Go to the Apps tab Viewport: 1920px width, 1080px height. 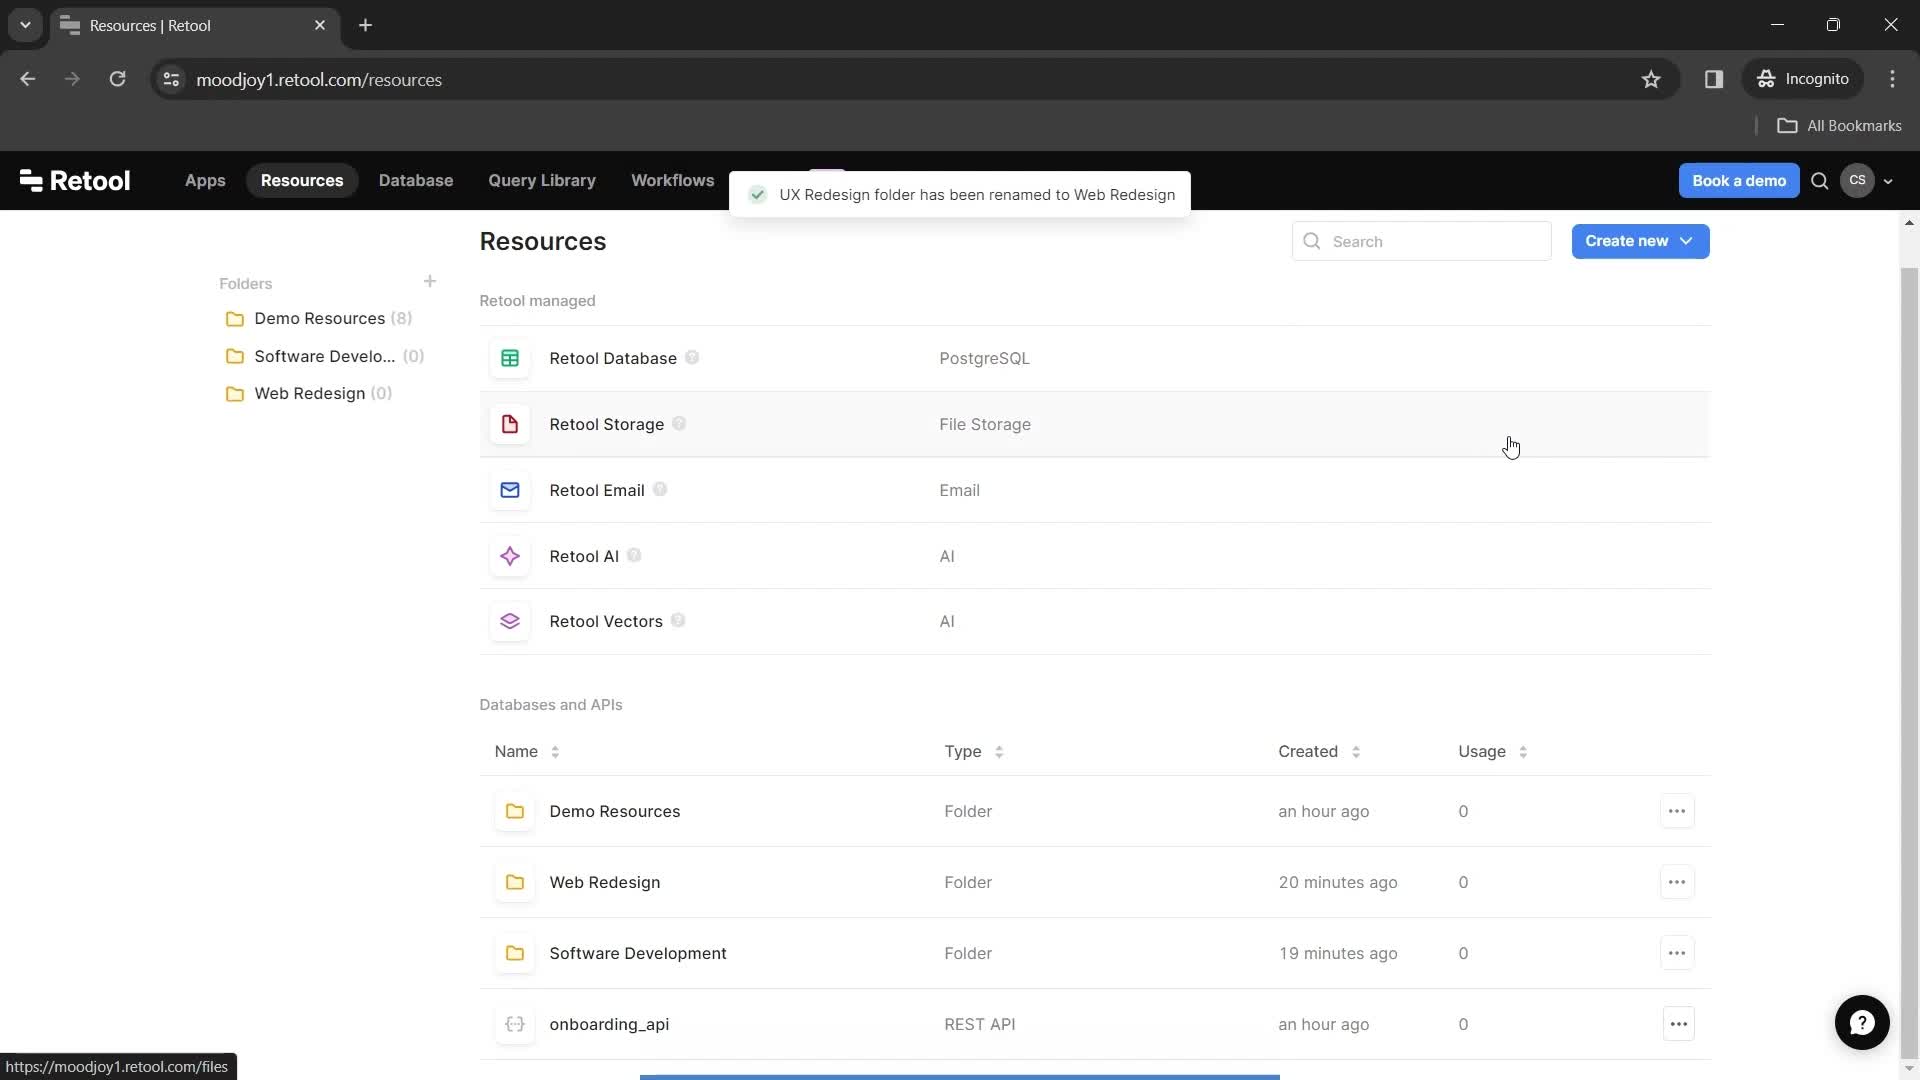(205, 181)
